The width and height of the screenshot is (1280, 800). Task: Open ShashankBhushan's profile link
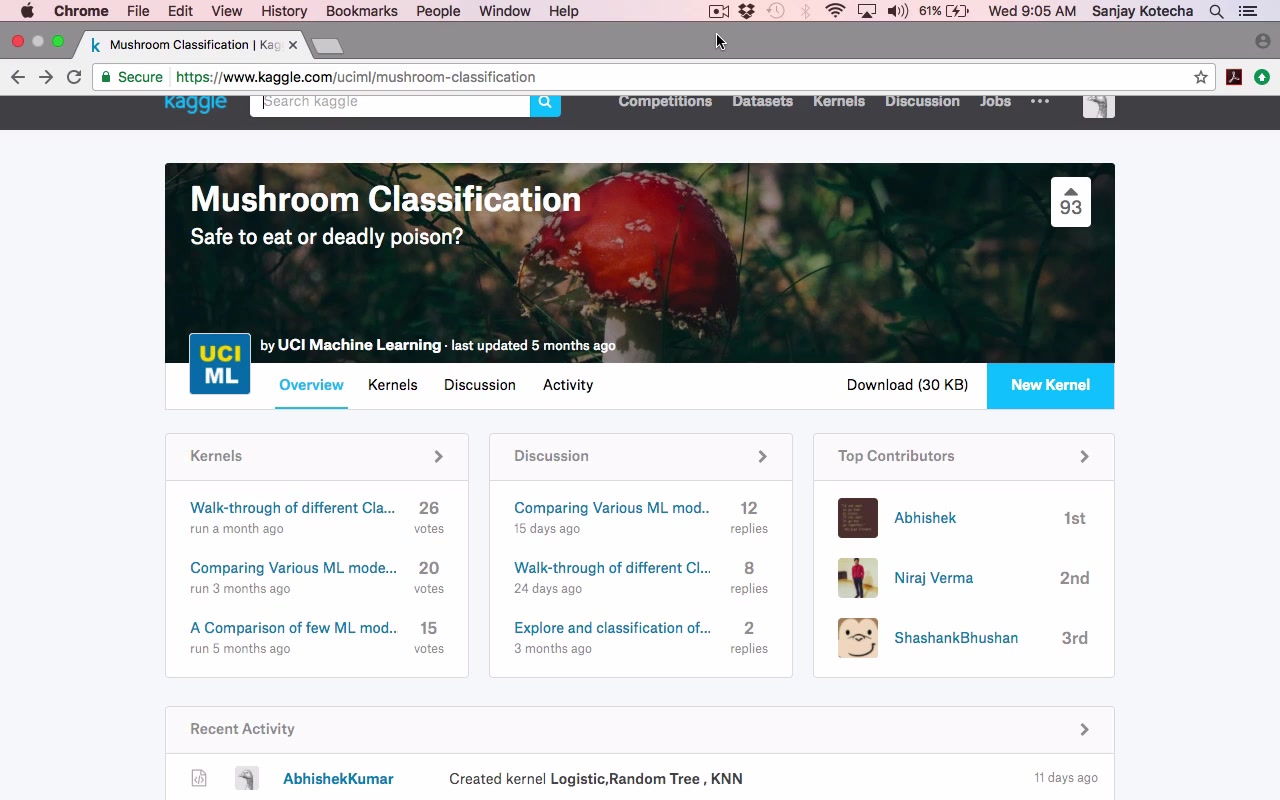(956, 638)
